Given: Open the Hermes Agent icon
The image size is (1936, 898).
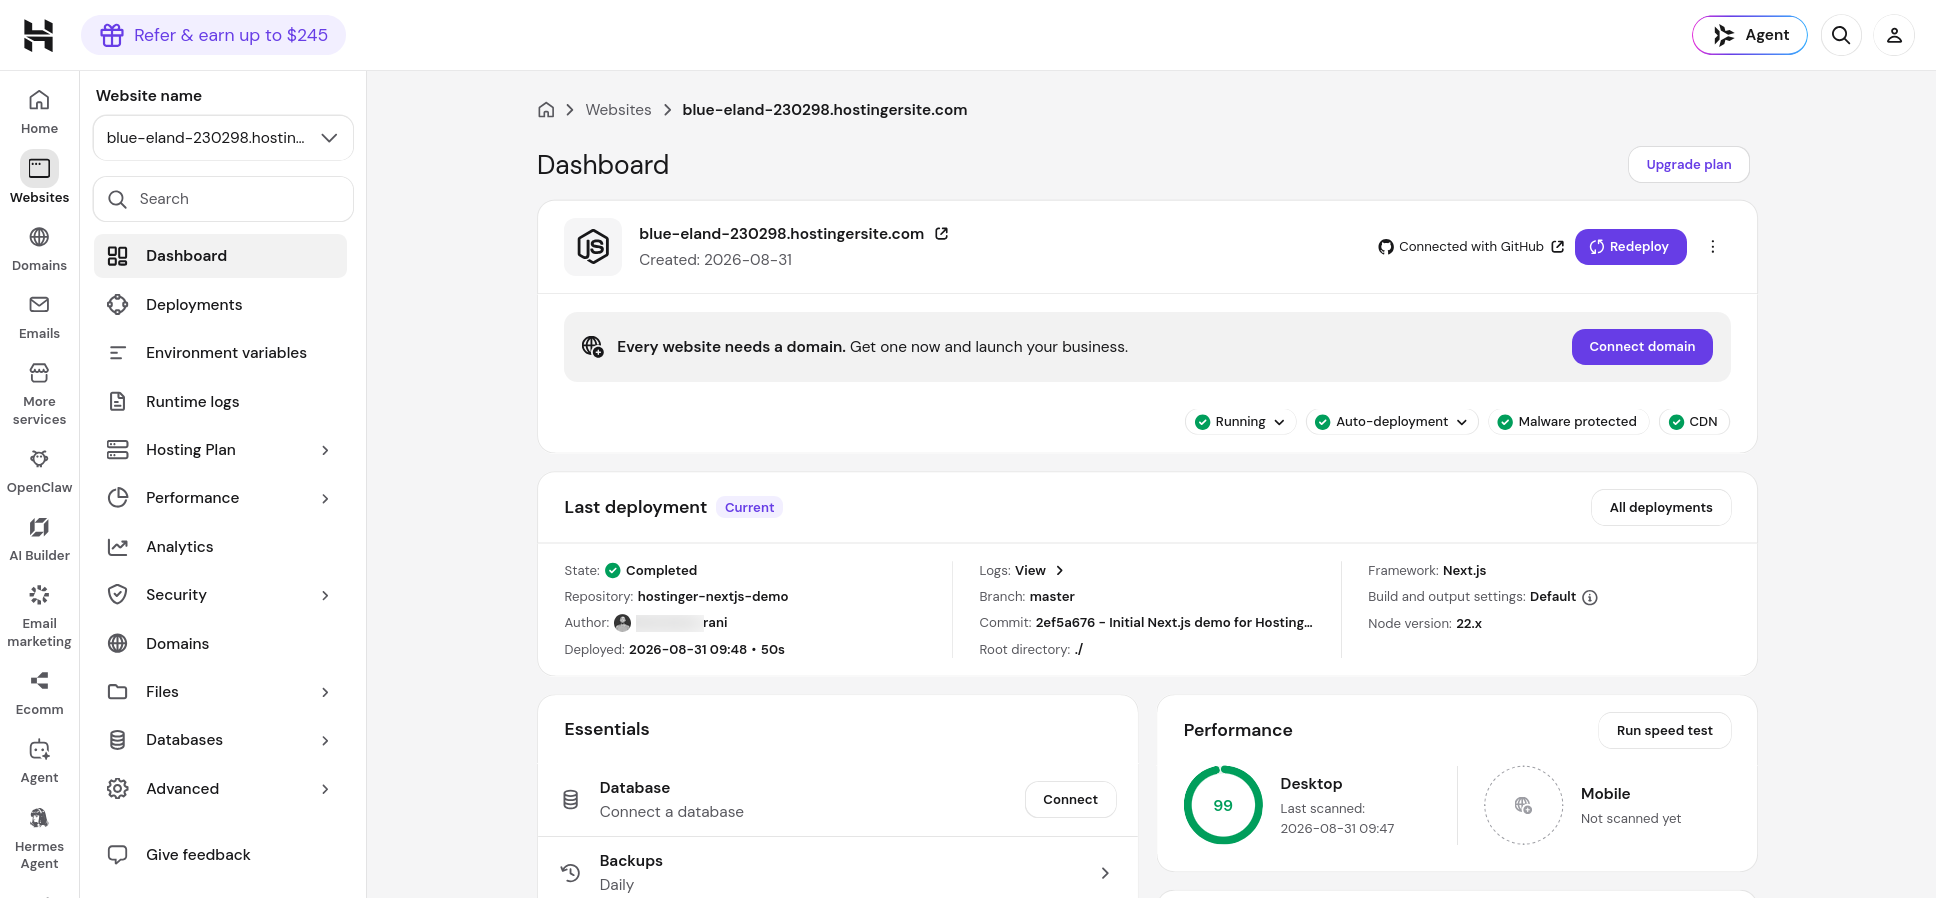Looking at the screenshot, I should 39,818.
